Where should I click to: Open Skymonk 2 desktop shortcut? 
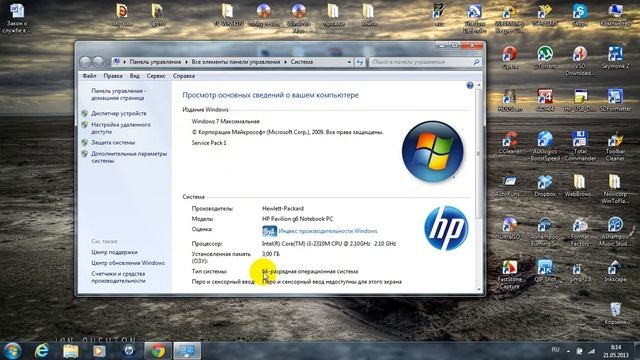(615, 58)
